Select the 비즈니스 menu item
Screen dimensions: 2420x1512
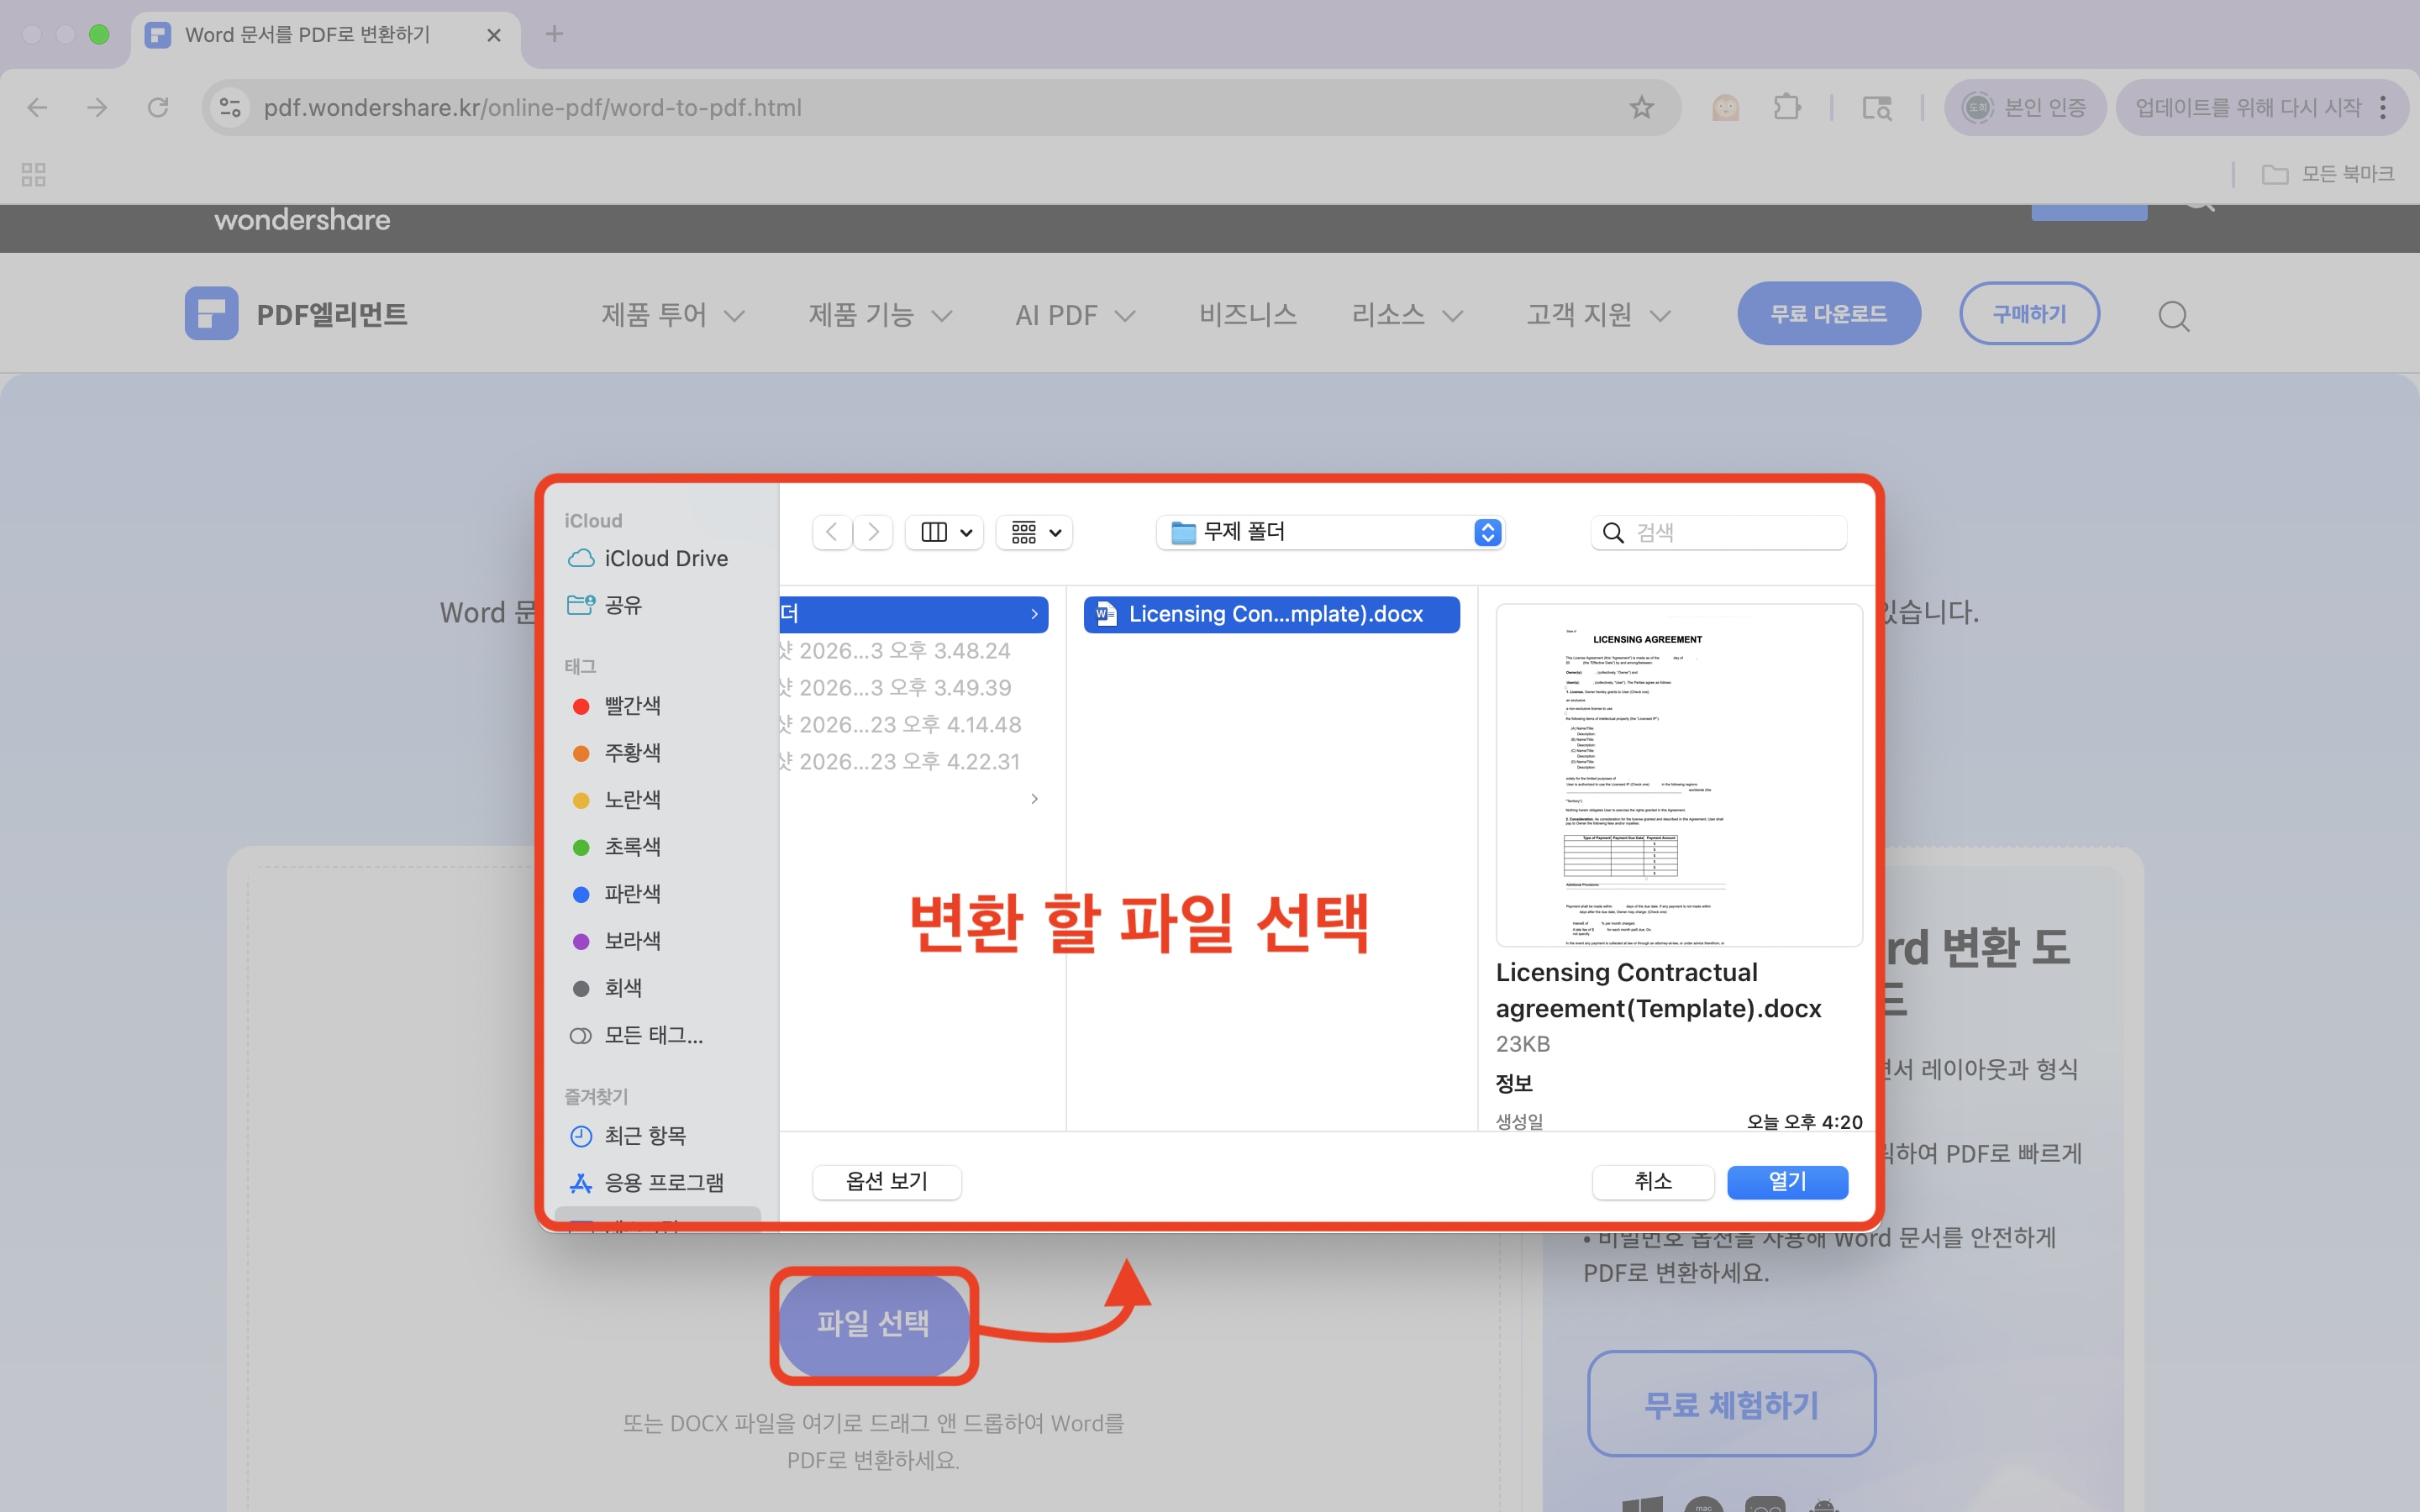(x=1246, y=314)
